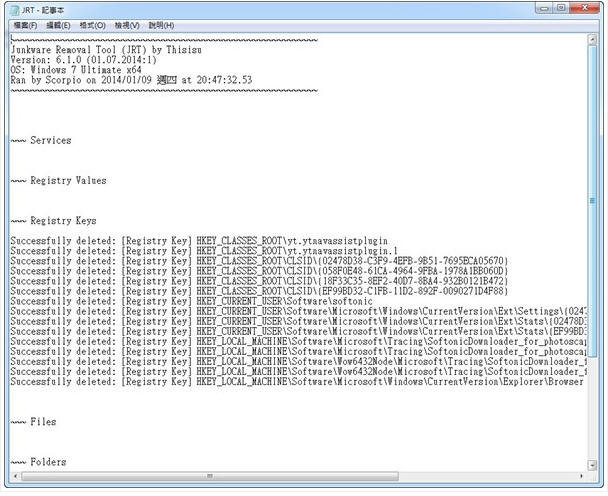Open the 檔案(F) menu

tap(25, 26)
